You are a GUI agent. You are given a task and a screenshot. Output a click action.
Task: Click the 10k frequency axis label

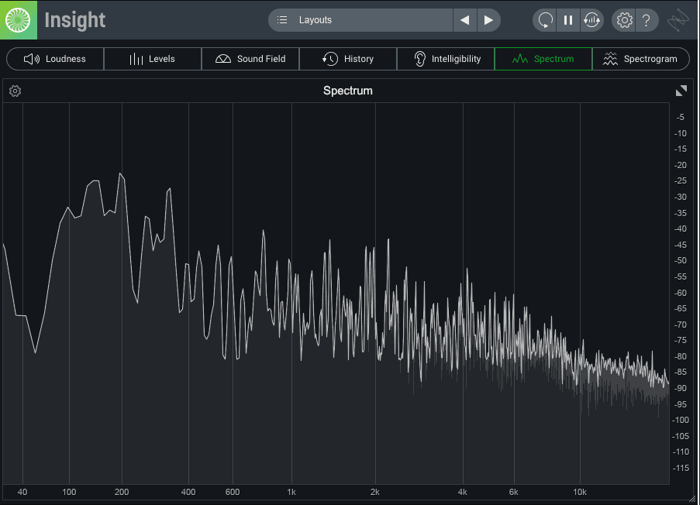coord(579,492)
